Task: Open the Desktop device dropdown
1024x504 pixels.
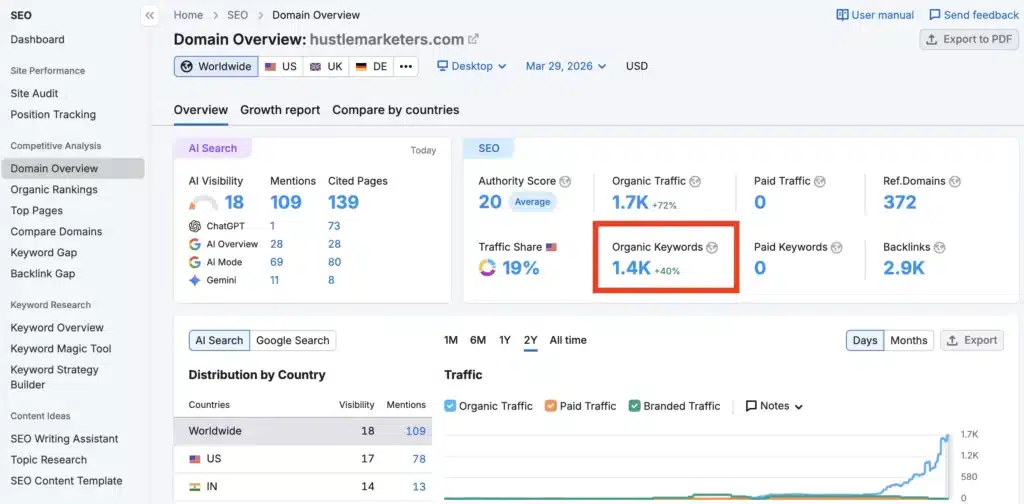Action: click(472, 66)
